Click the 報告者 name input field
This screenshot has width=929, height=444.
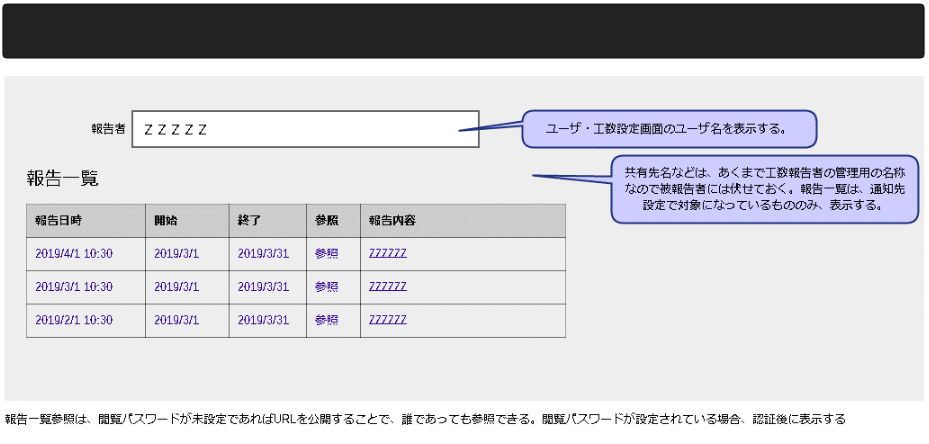pyautogui.click(x=305, y=129)
